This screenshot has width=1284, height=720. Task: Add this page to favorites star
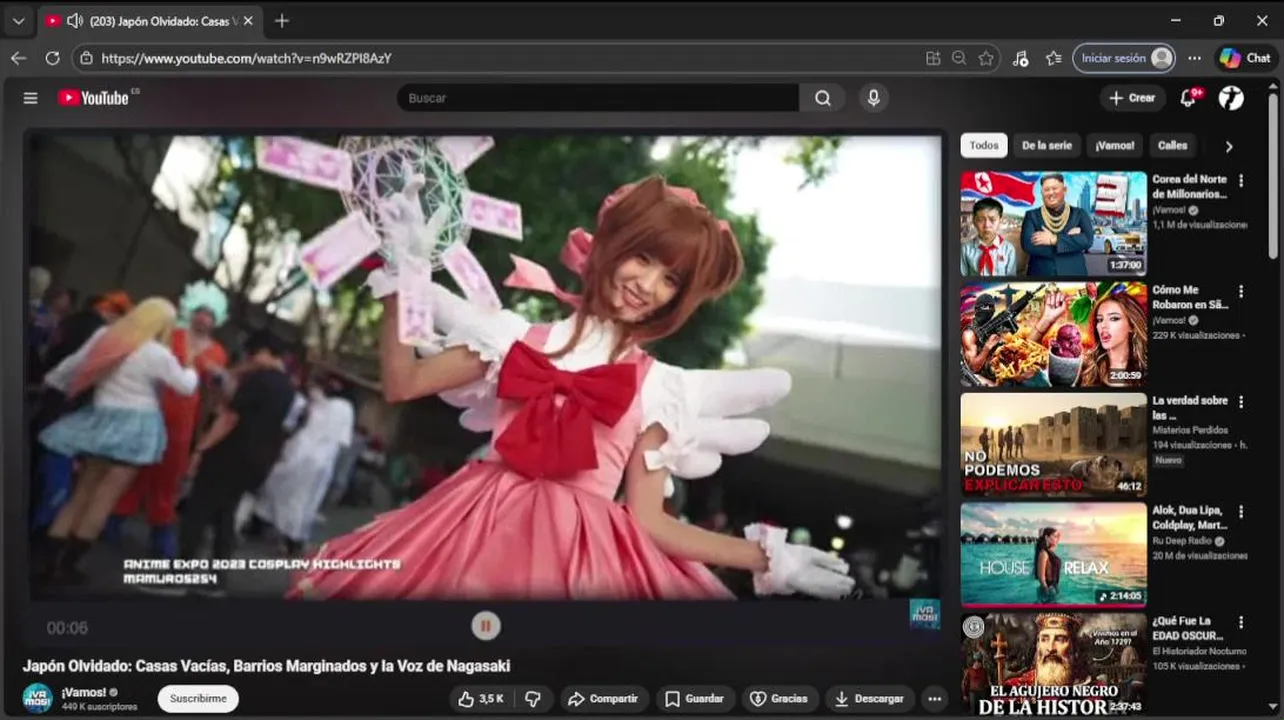[986, 58]
